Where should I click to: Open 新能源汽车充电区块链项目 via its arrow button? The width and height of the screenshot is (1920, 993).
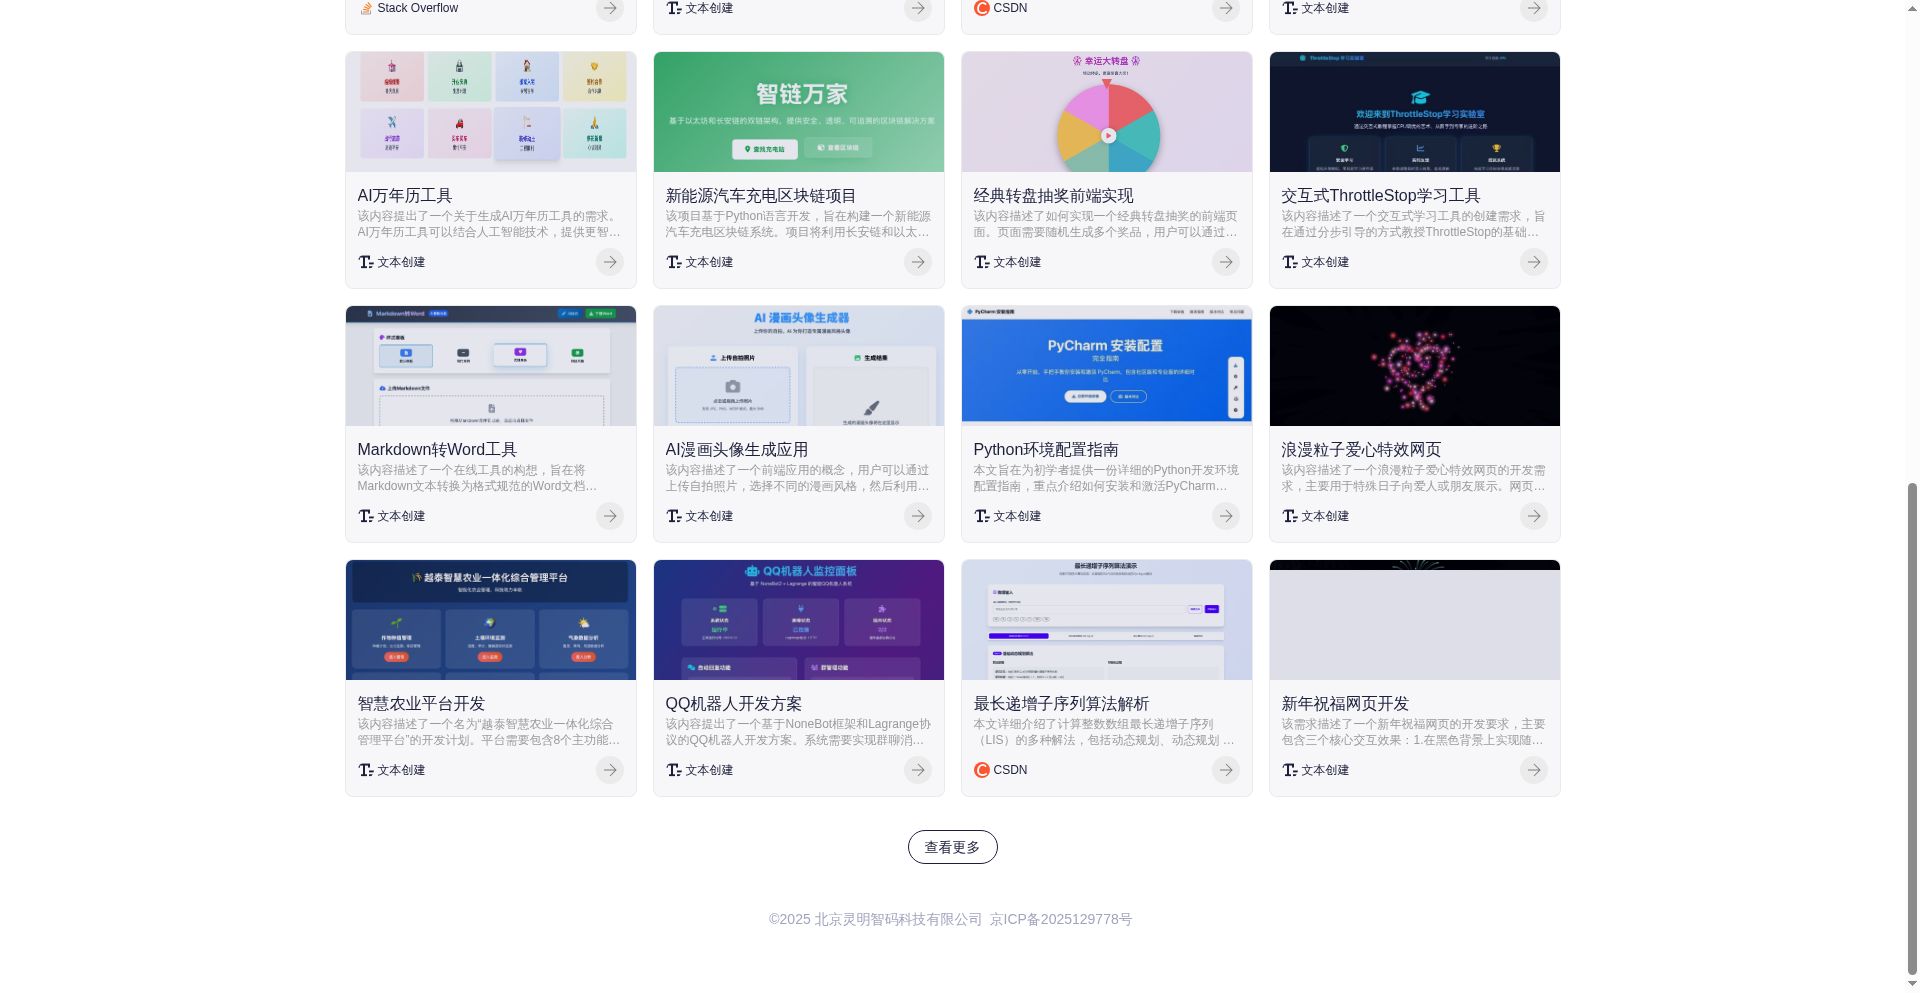coord(917,262)
